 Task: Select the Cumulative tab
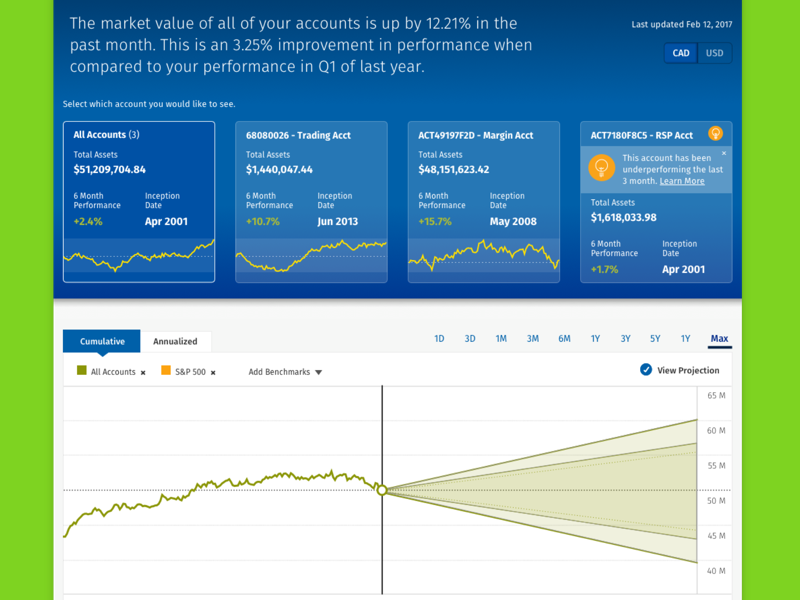click(x=102, y=341)
